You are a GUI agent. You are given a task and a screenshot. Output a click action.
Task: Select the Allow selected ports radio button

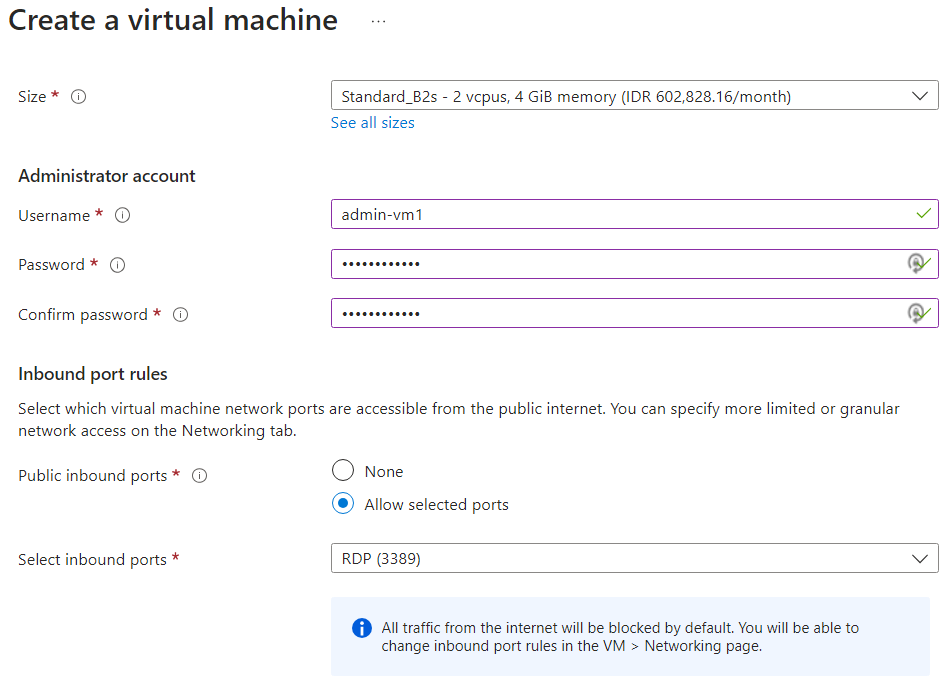(342, 503)
